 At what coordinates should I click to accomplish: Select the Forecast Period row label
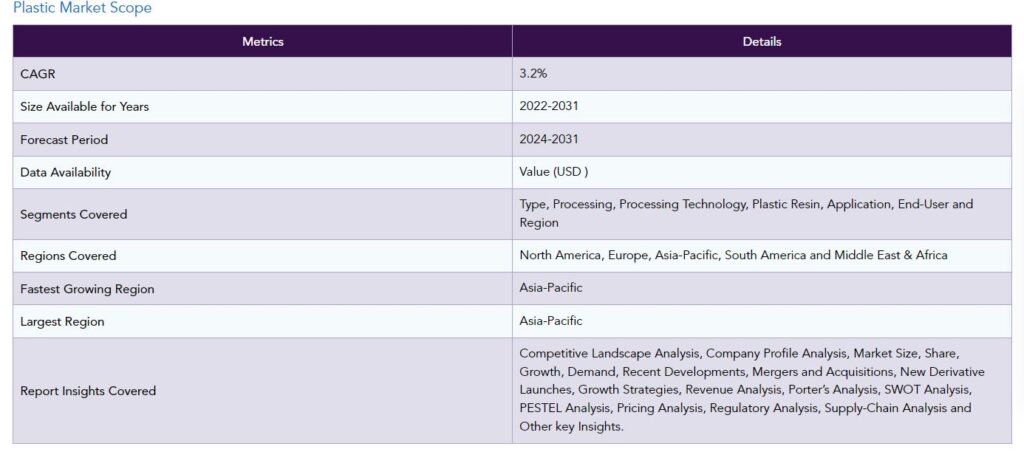tap(64, 139)
